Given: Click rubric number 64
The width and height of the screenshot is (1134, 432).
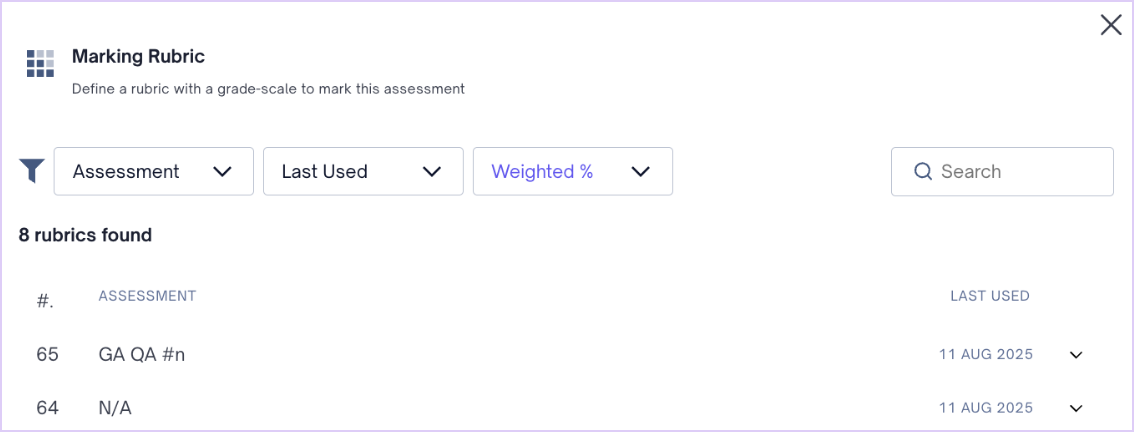Looking at the screenshot, I should click(47, 409).
